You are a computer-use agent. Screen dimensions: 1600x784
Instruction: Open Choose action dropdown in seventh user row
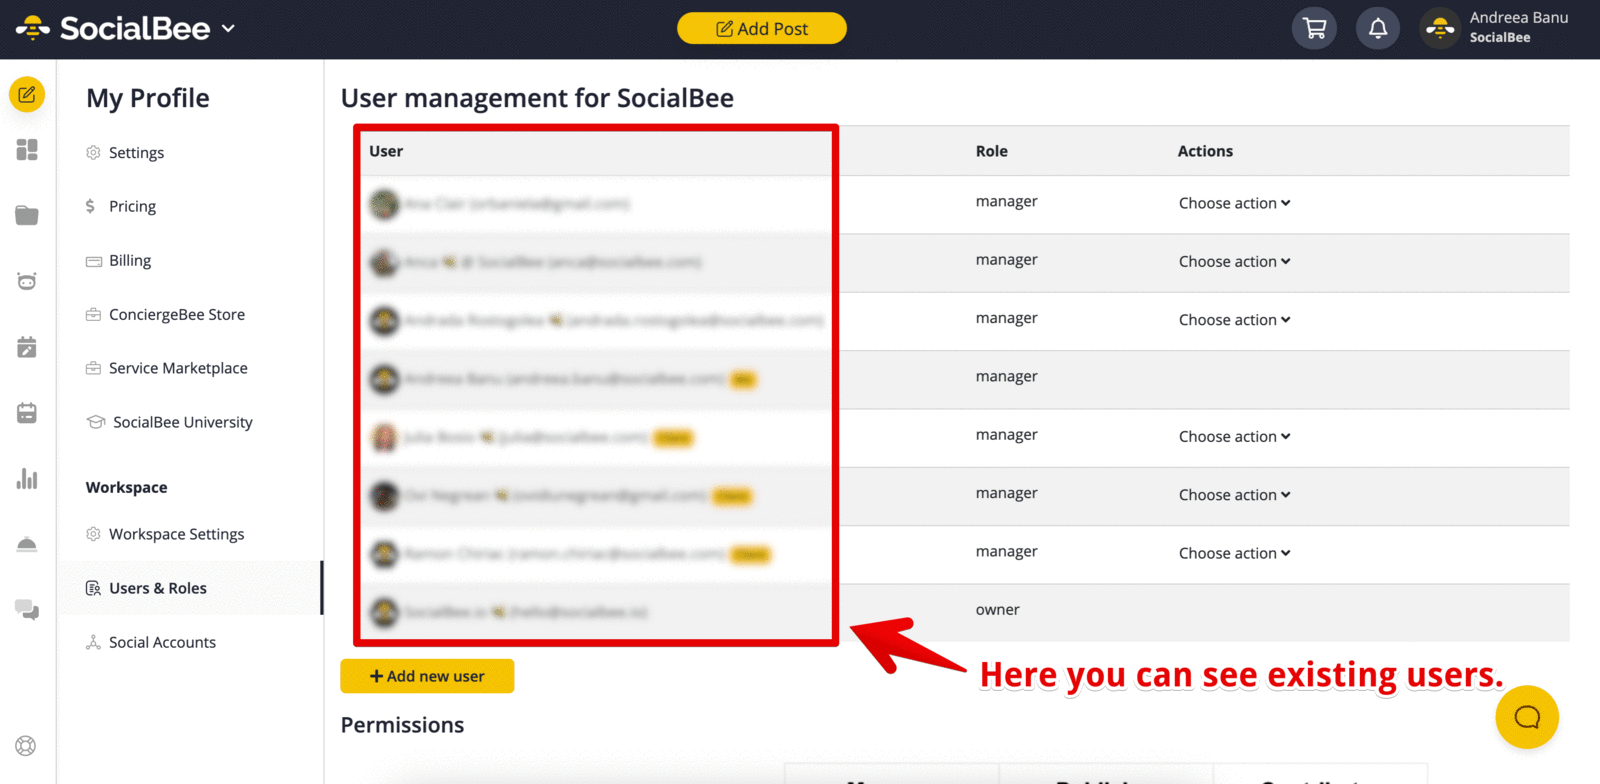click(1234, 554)
